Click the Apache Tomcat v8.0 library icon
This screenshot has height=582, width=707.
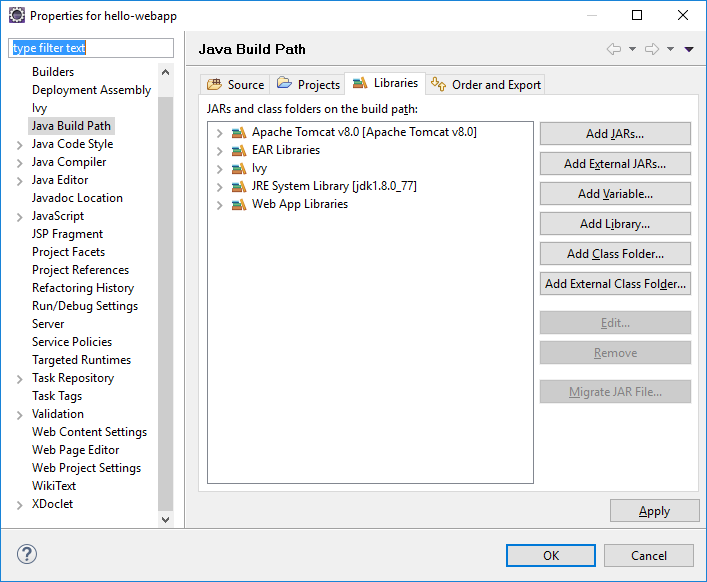pos(238,132)
